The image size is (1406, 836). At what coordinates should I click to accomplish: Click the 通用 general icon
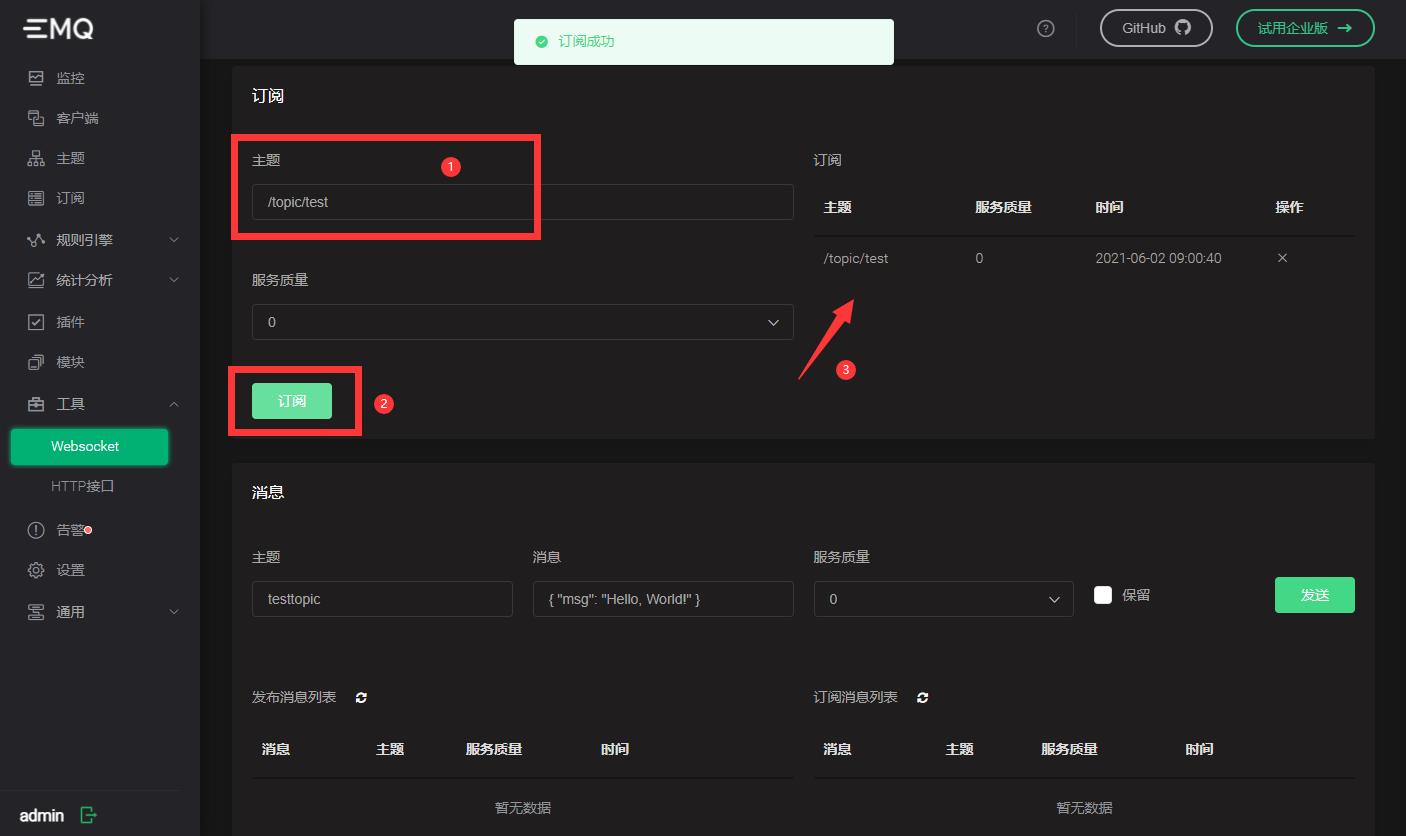tap(36, 612)
